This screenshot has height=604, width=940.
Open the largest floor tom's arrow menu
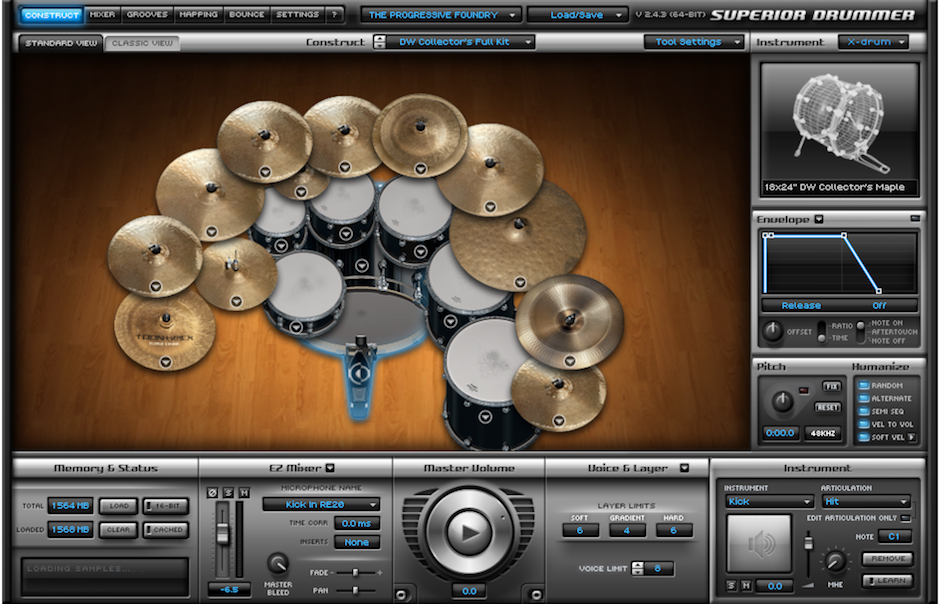coord(484,417)
